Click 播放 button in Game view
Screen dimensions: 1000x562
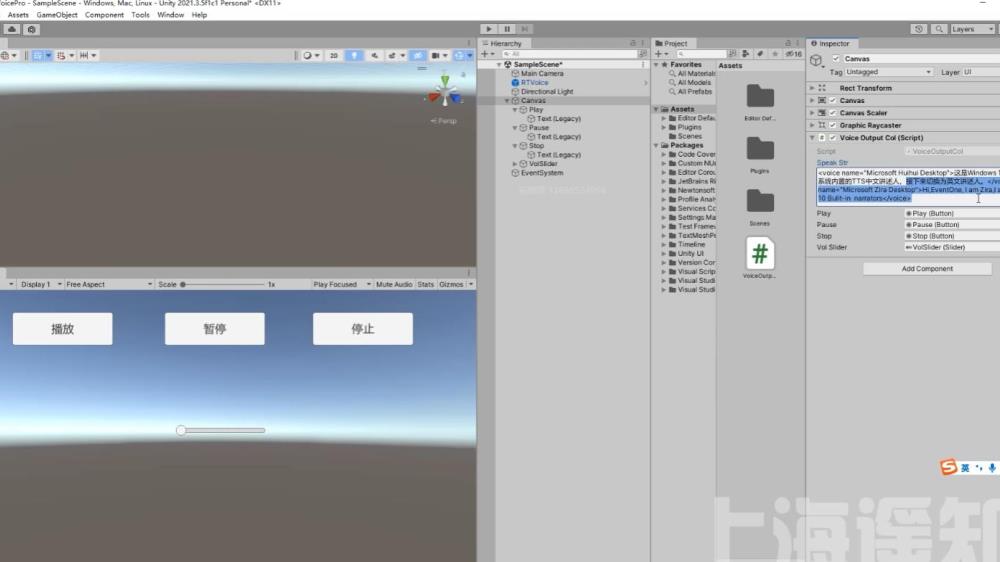point(62,329)
